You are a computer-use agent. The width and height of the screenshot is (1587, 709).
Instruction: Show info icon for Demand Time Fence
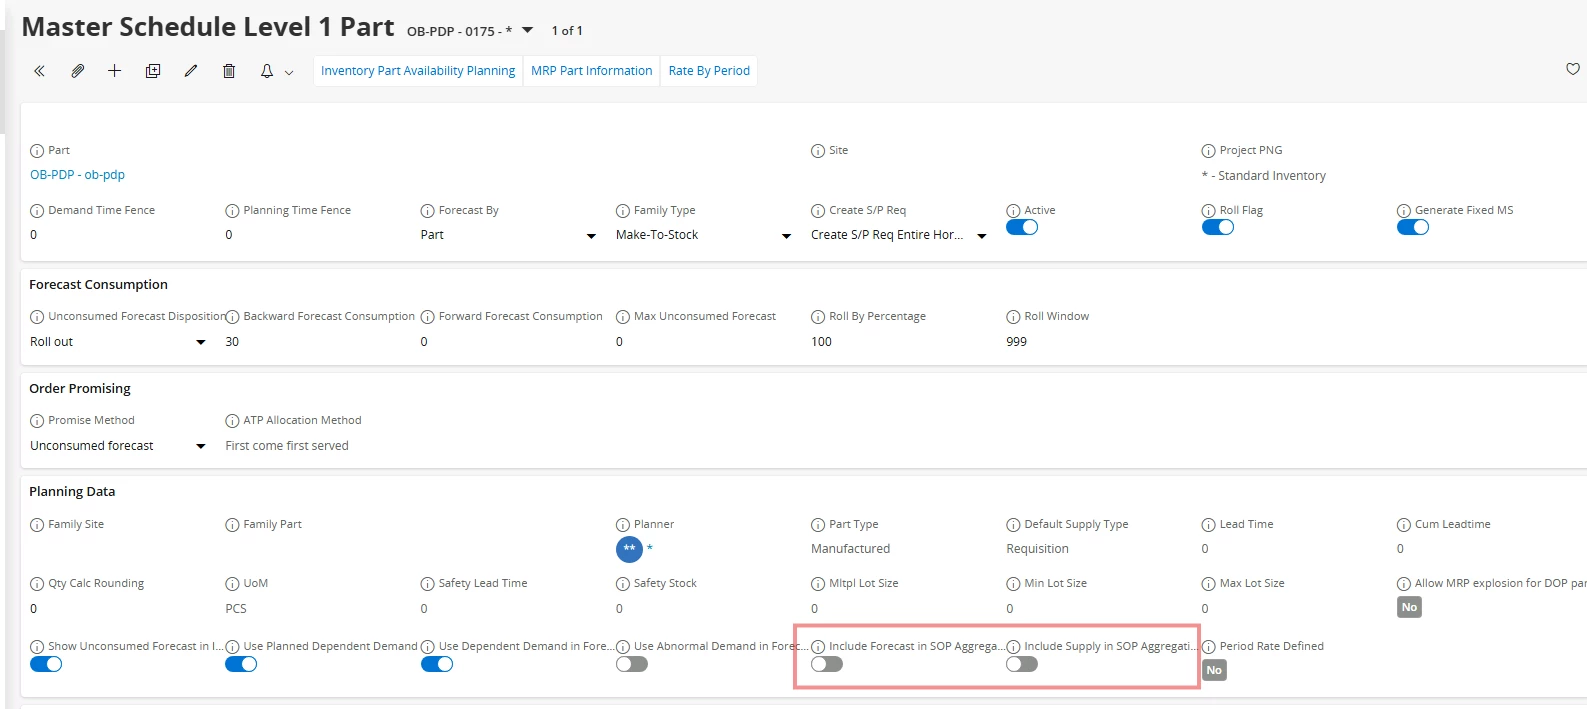click(x=37, y=211)
